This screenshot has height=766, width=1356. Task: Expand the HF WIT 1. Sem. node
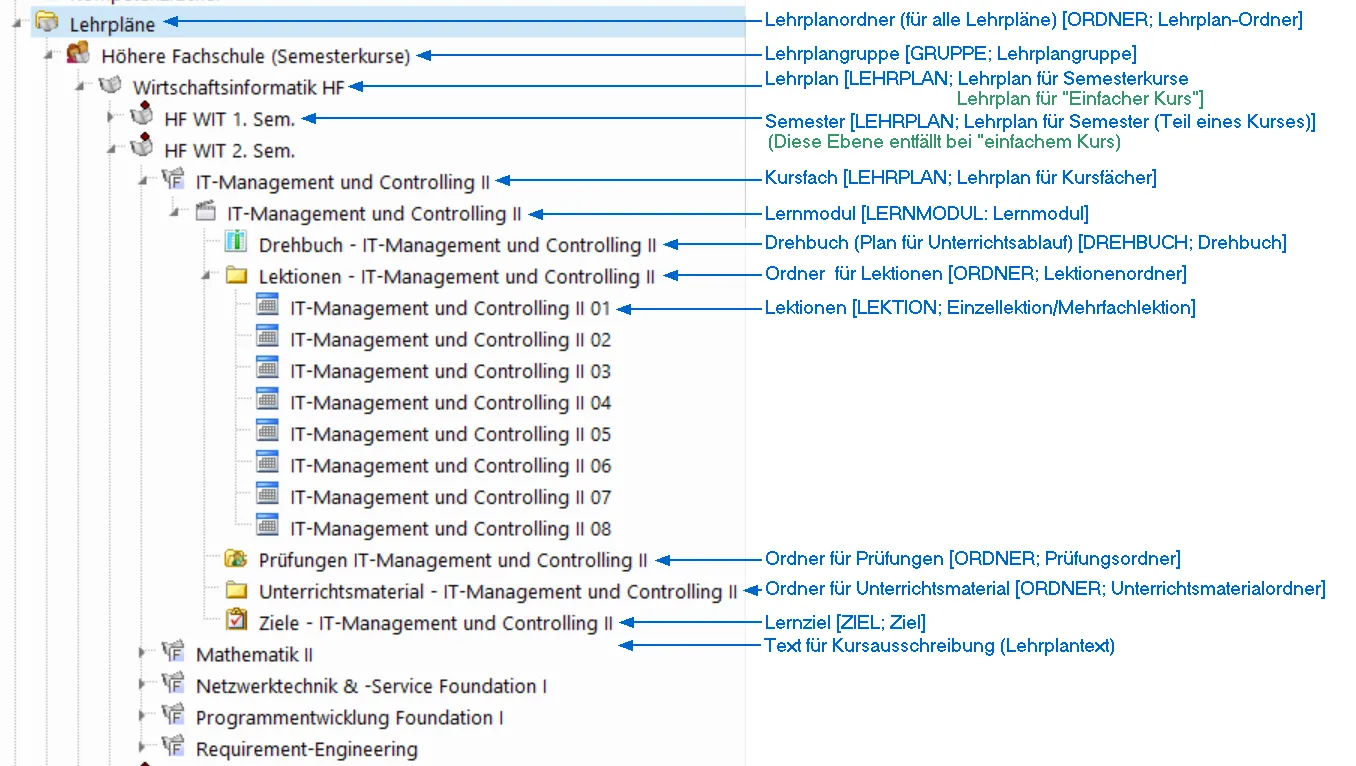click(x=111, y=118)
